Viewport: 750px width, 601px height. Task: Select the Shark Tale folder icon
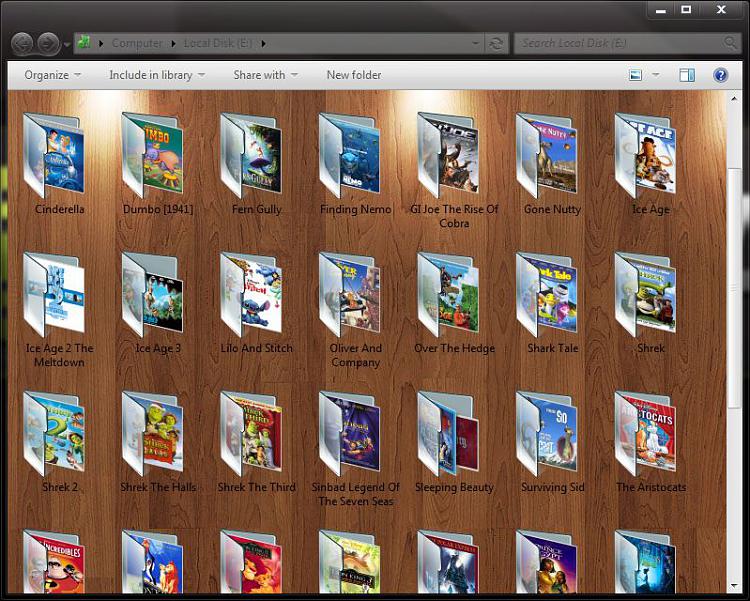click(x=547, y=295)
